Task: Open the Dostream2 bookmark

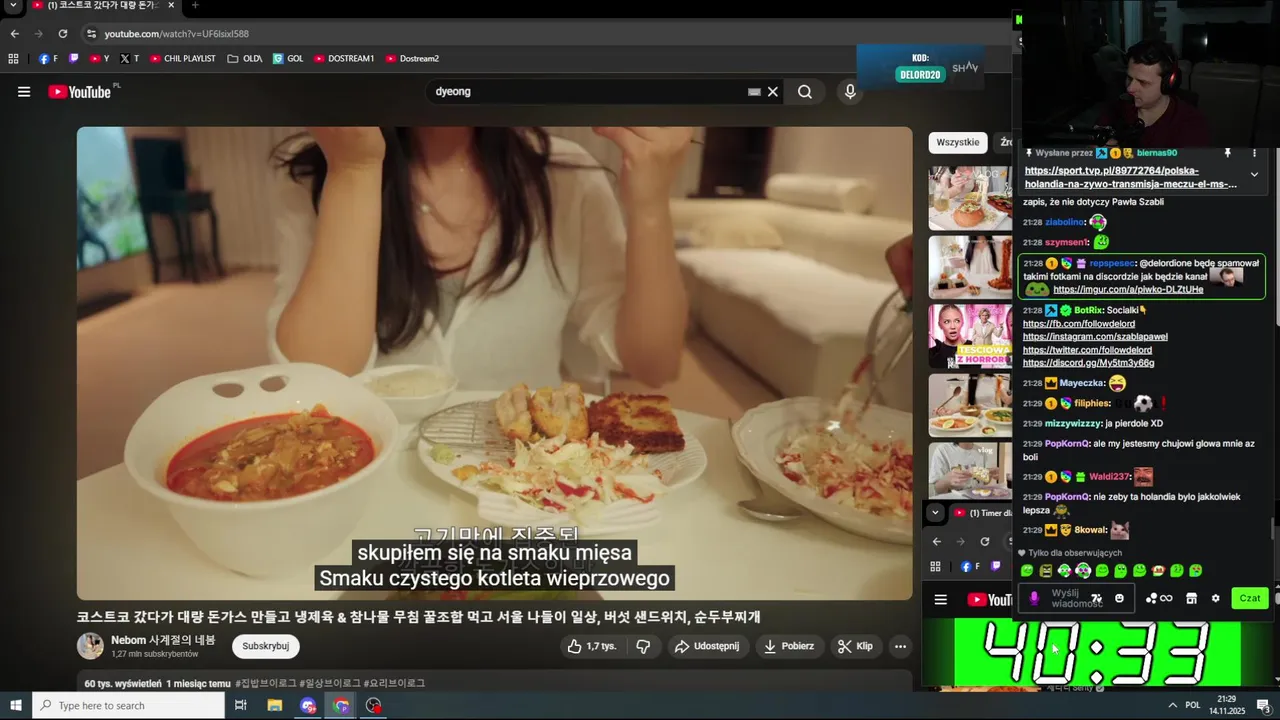Action: [x=412, y=59]
